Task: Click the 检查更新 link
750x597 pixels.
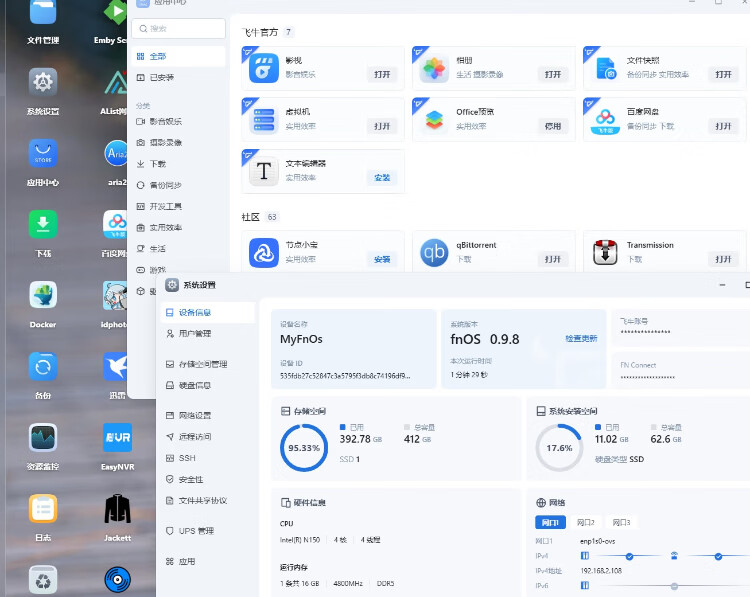Action: click(x=581, y=339)
